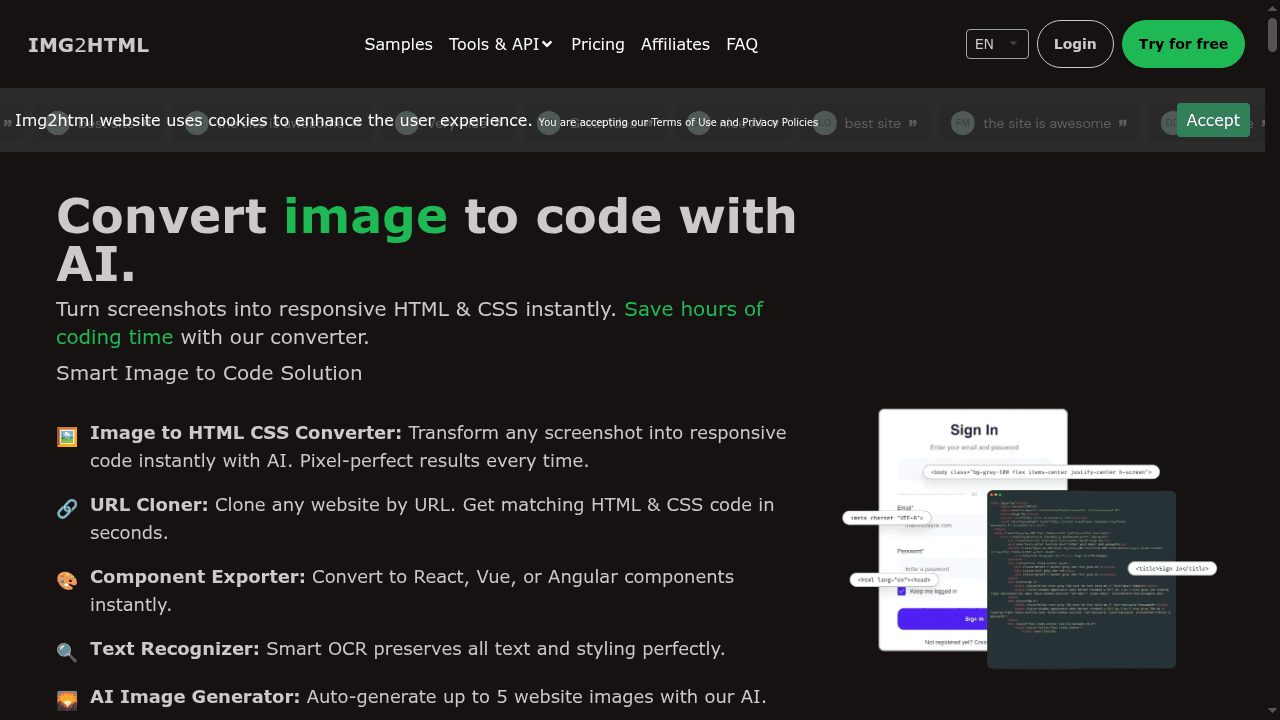Click the 'AI Image Generator:' label

[195, 697]
